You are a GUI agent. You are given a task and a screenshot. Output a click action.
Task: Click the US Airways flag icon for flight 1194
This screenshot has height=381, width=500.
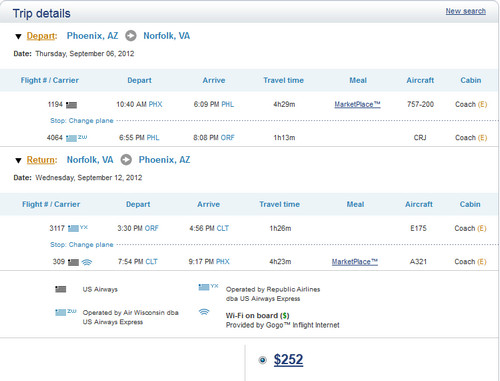(71, 105)
